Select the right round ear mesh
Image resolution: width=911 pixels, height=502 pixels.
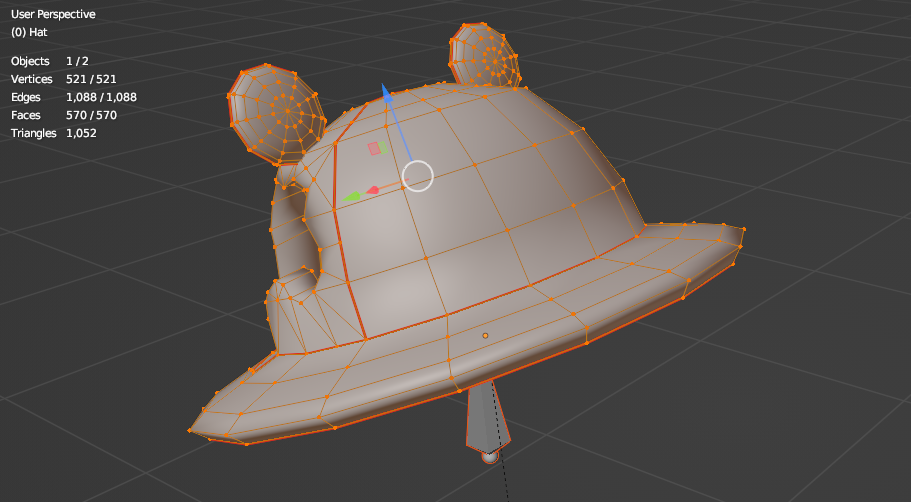pyautogui.click(x=485, y=56)
